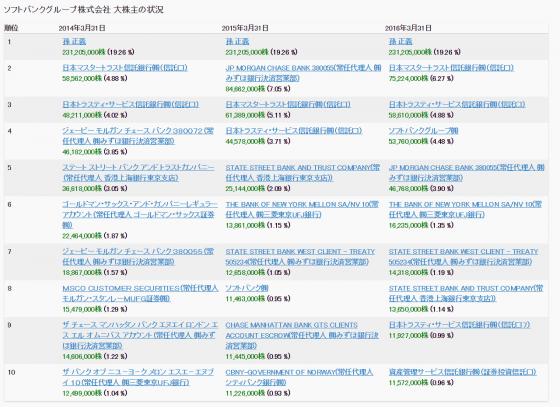
Task: Open JP MORGAN CHASE BANK link in 2015 column
Action: 304,73
